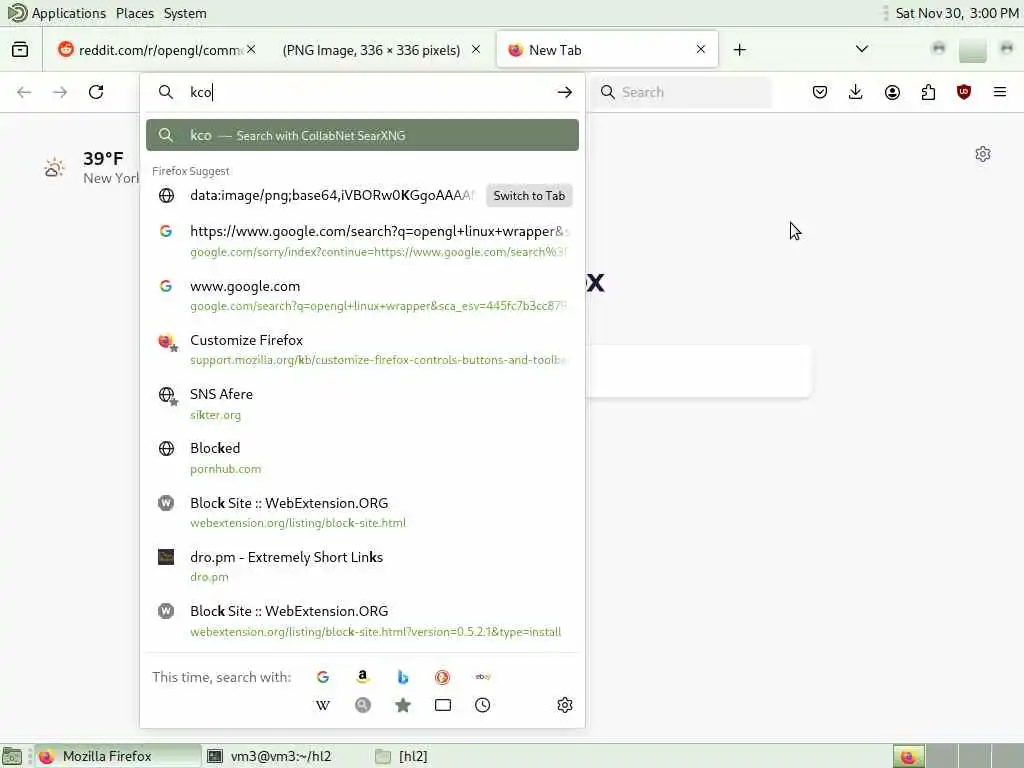The width and height of the screenshot is (1024, 768).
Task: Click the 39°F weather widget
Action: pyautogui.click(x=91, y=168)
